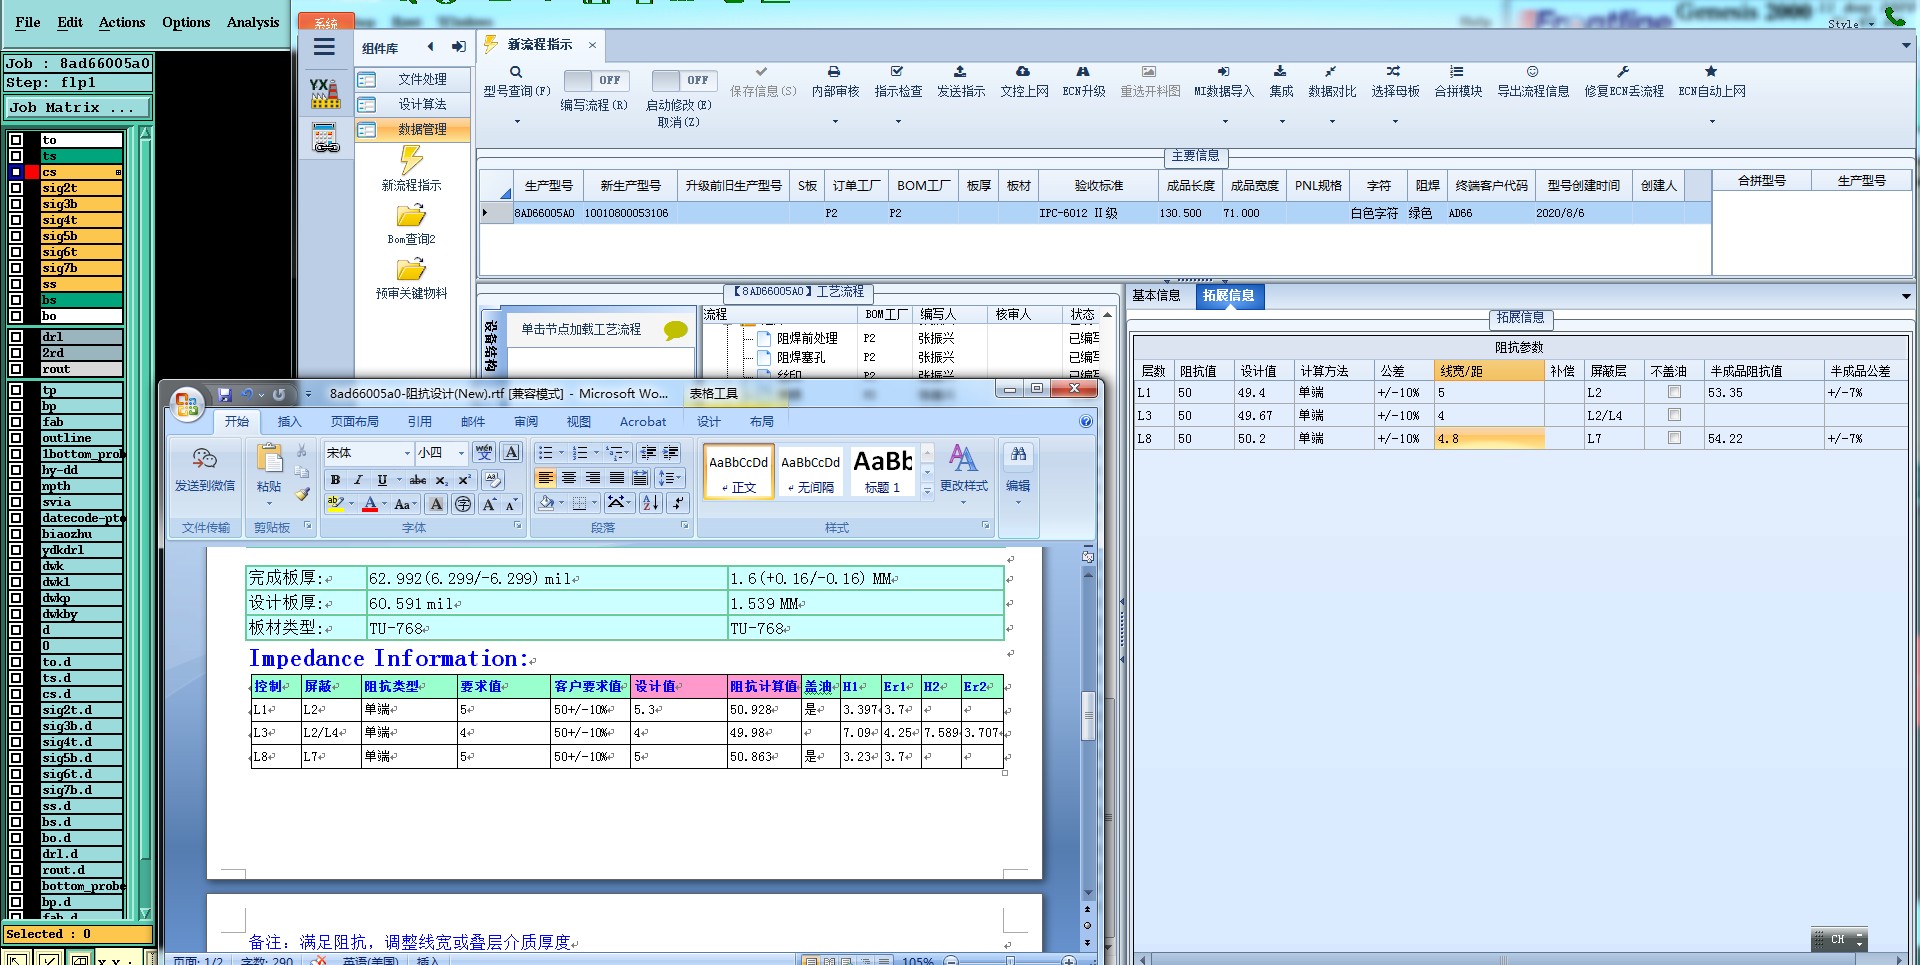Open the 型号查询 dropdown arrow

point(517,122)
